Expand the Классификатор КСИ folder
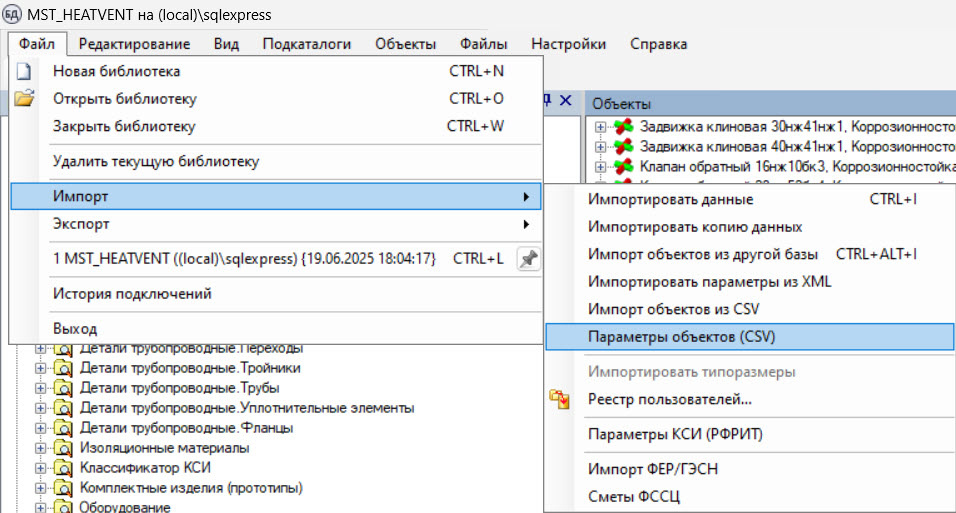 (40, 468)
